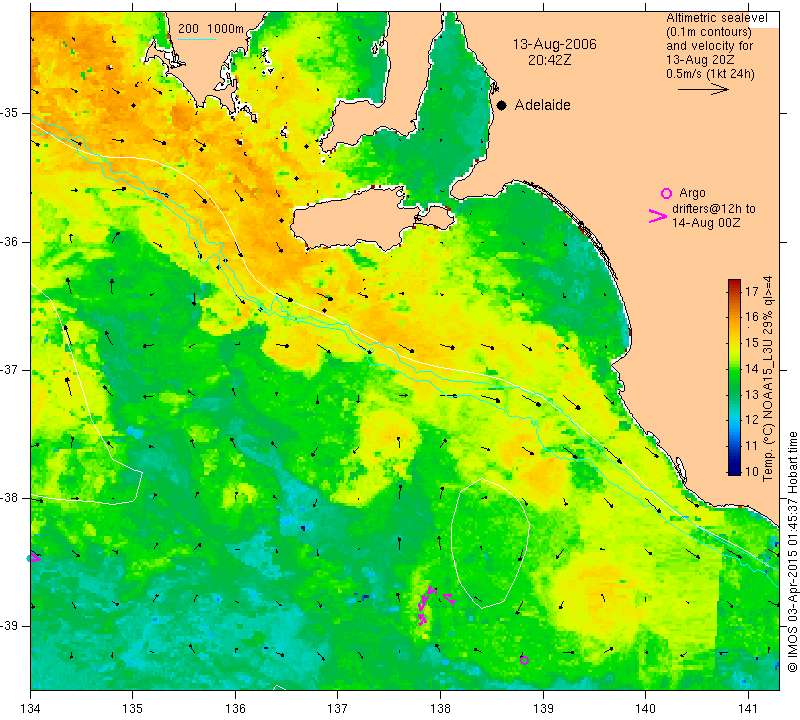Click the '13-Aug 20Z' legend line
Screen dimensions: 800x720
[x=700, y=60]
